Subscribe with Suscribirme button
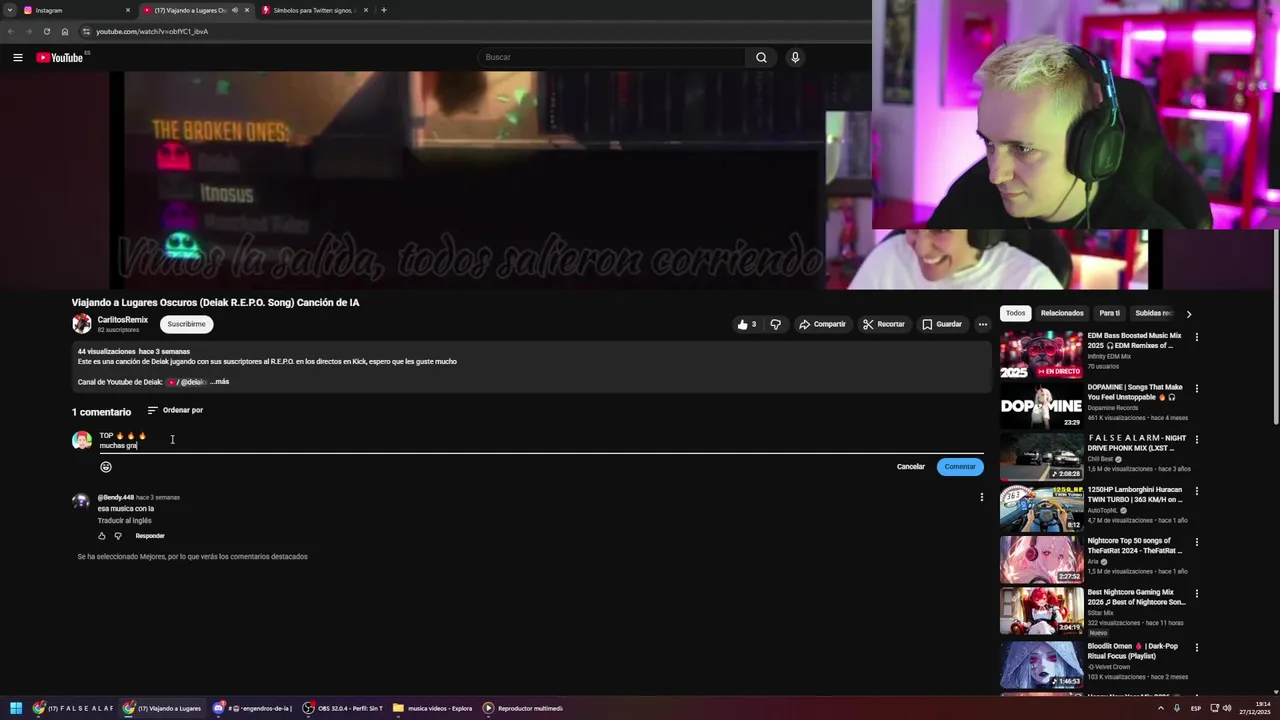 [186, 324]
